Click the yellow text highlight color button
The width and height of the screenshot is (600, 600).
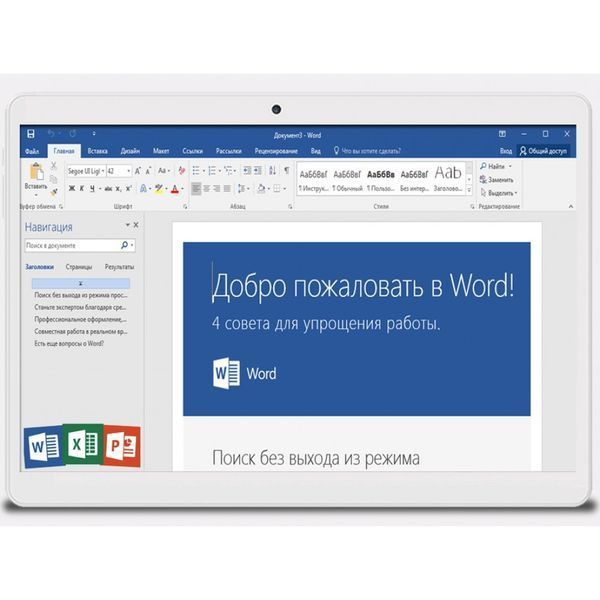click(158, 188)
